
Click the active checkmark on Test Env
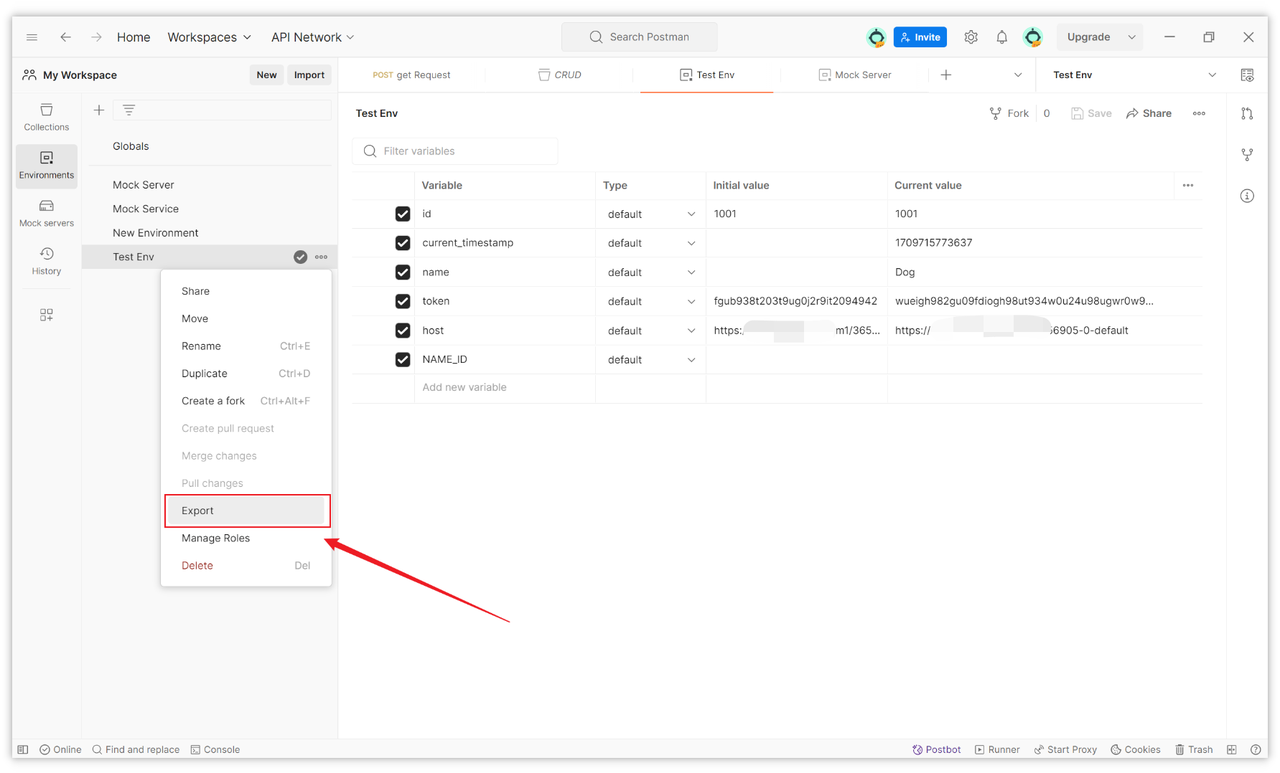click(x=300, y=257)
